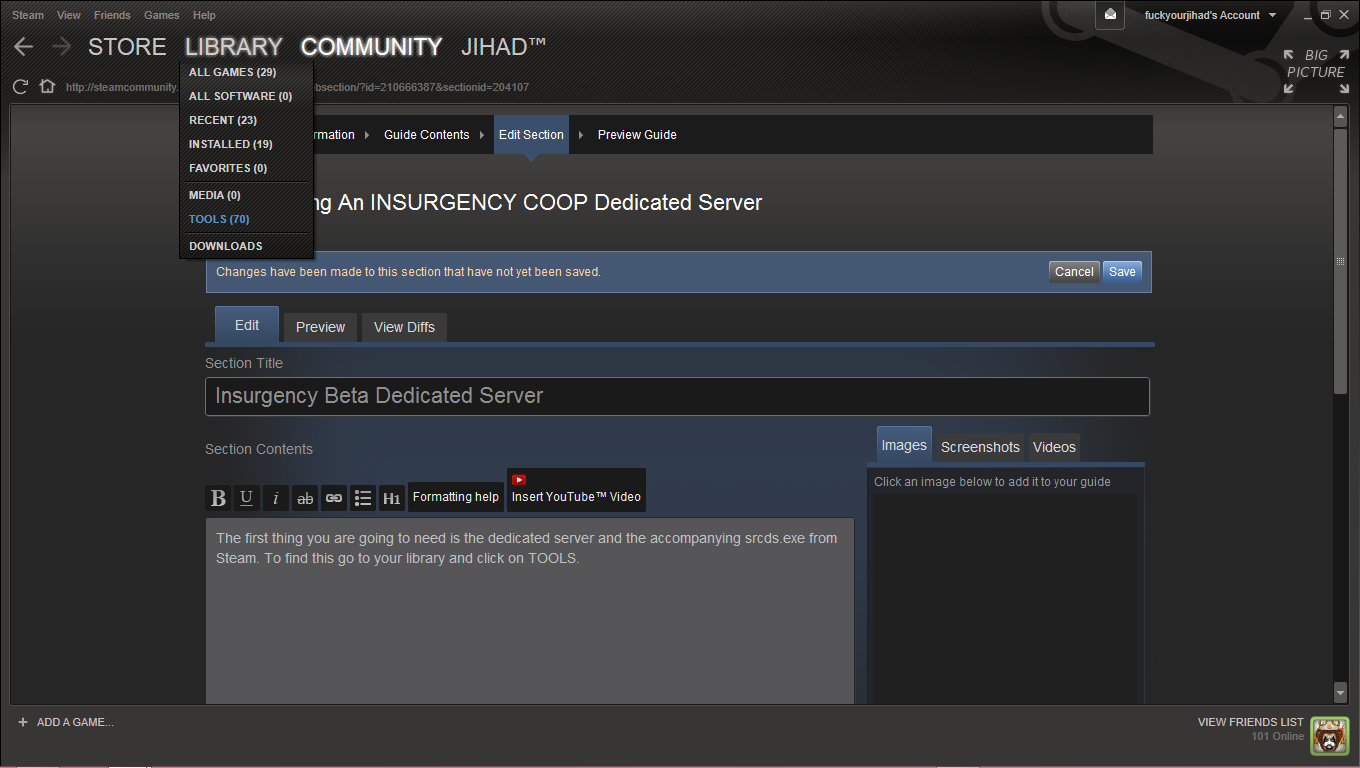Switch to the Preview tab
Image resolution: width=1360 pixels, height=768 pixels.
point(320,327)
